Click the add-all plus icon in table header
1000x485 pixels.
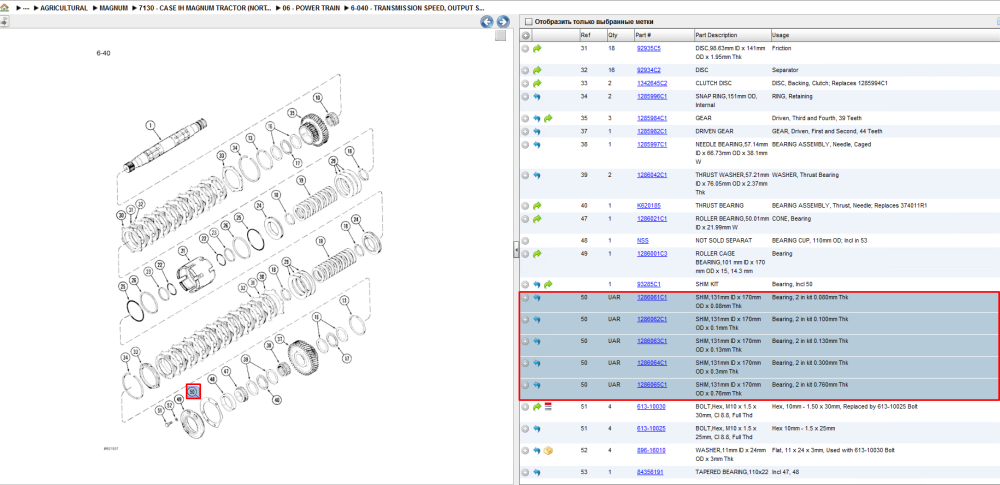(526, 35)
